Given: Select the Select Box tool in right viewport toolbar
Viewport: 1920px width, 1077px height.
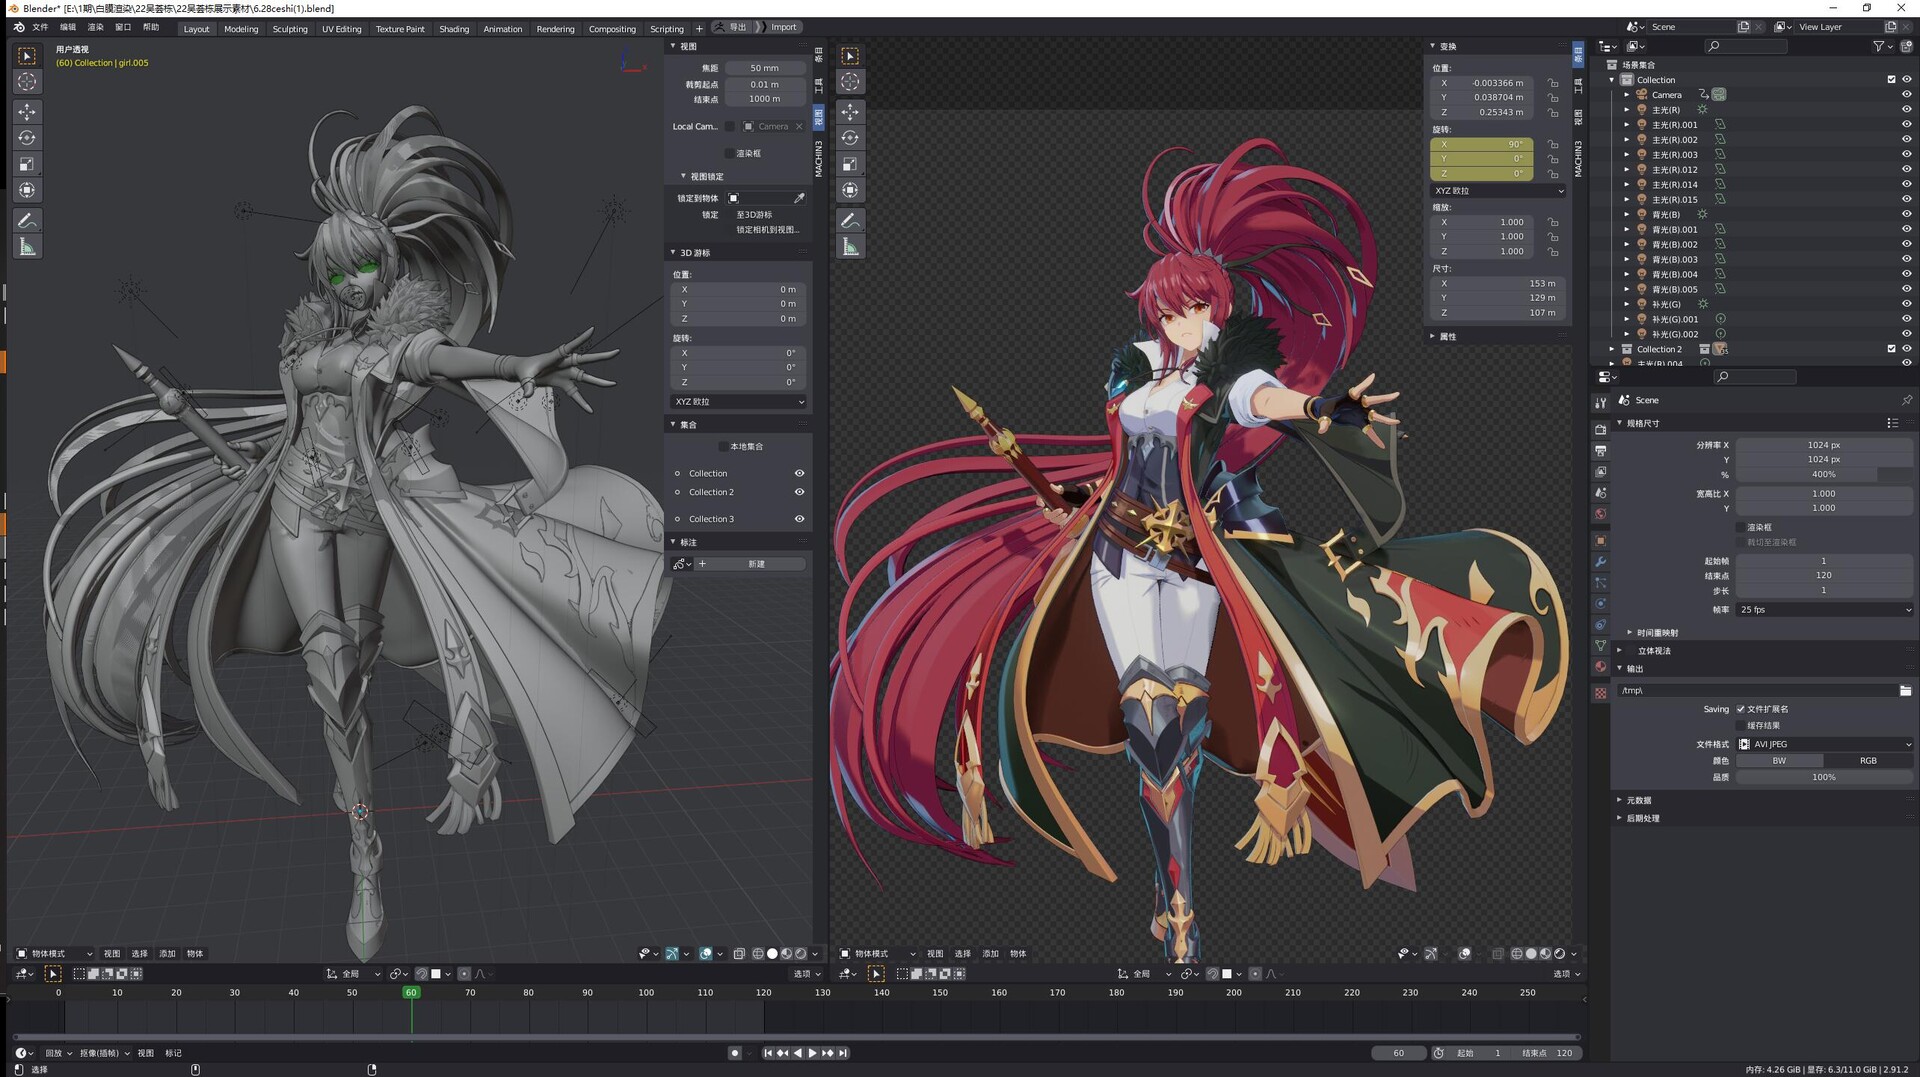Looking at the screenshot, I should 850,56.
